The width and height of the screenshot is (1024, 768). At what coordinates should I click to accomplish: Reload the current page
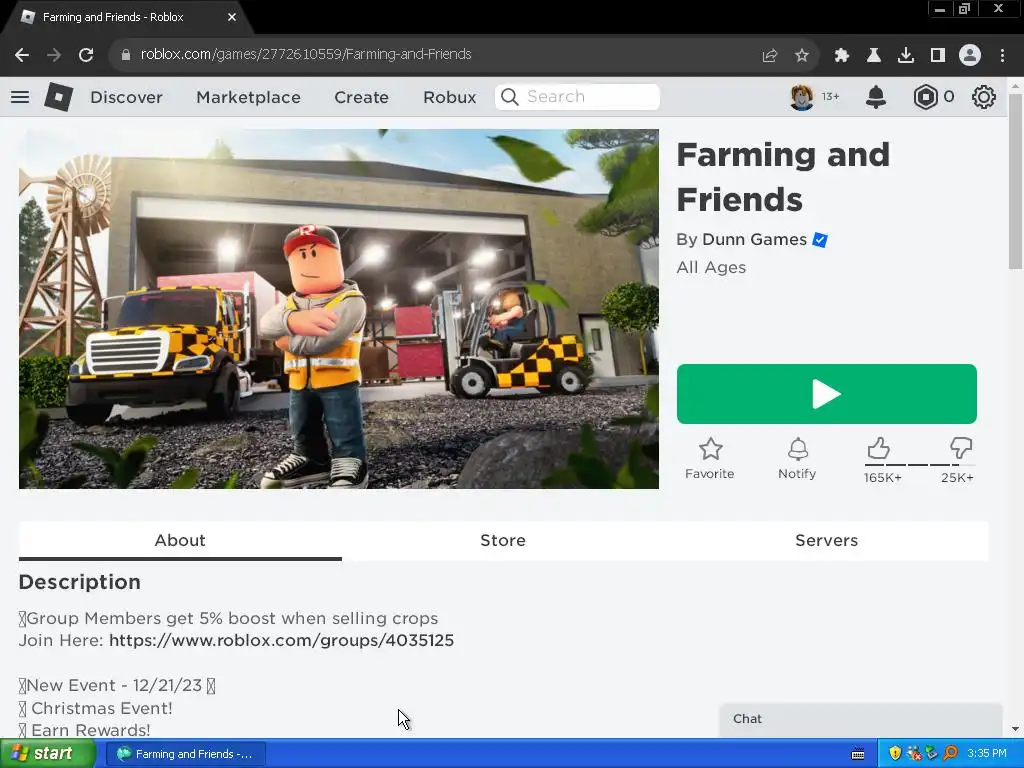click(86, 55)
